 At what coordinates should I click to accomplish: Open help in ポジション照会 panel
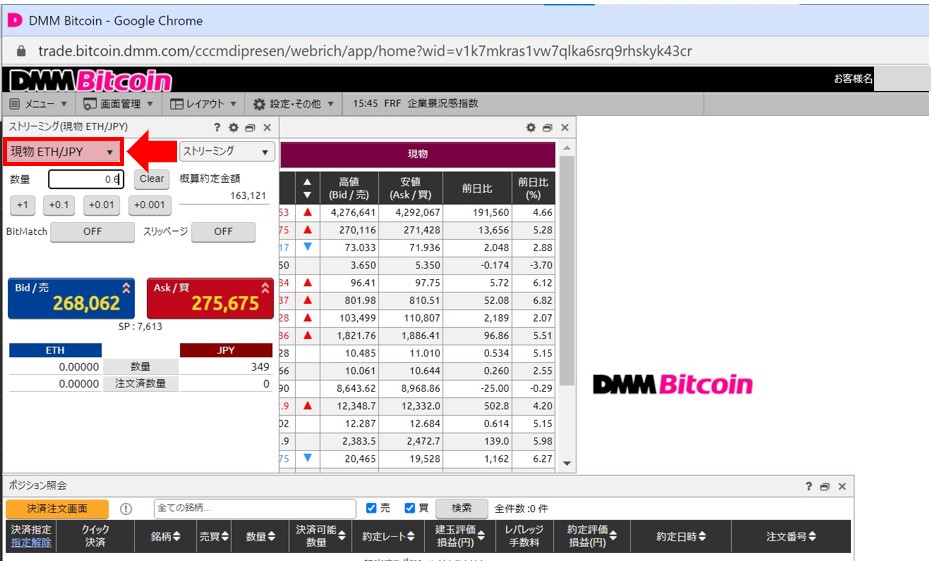(808, 487)
